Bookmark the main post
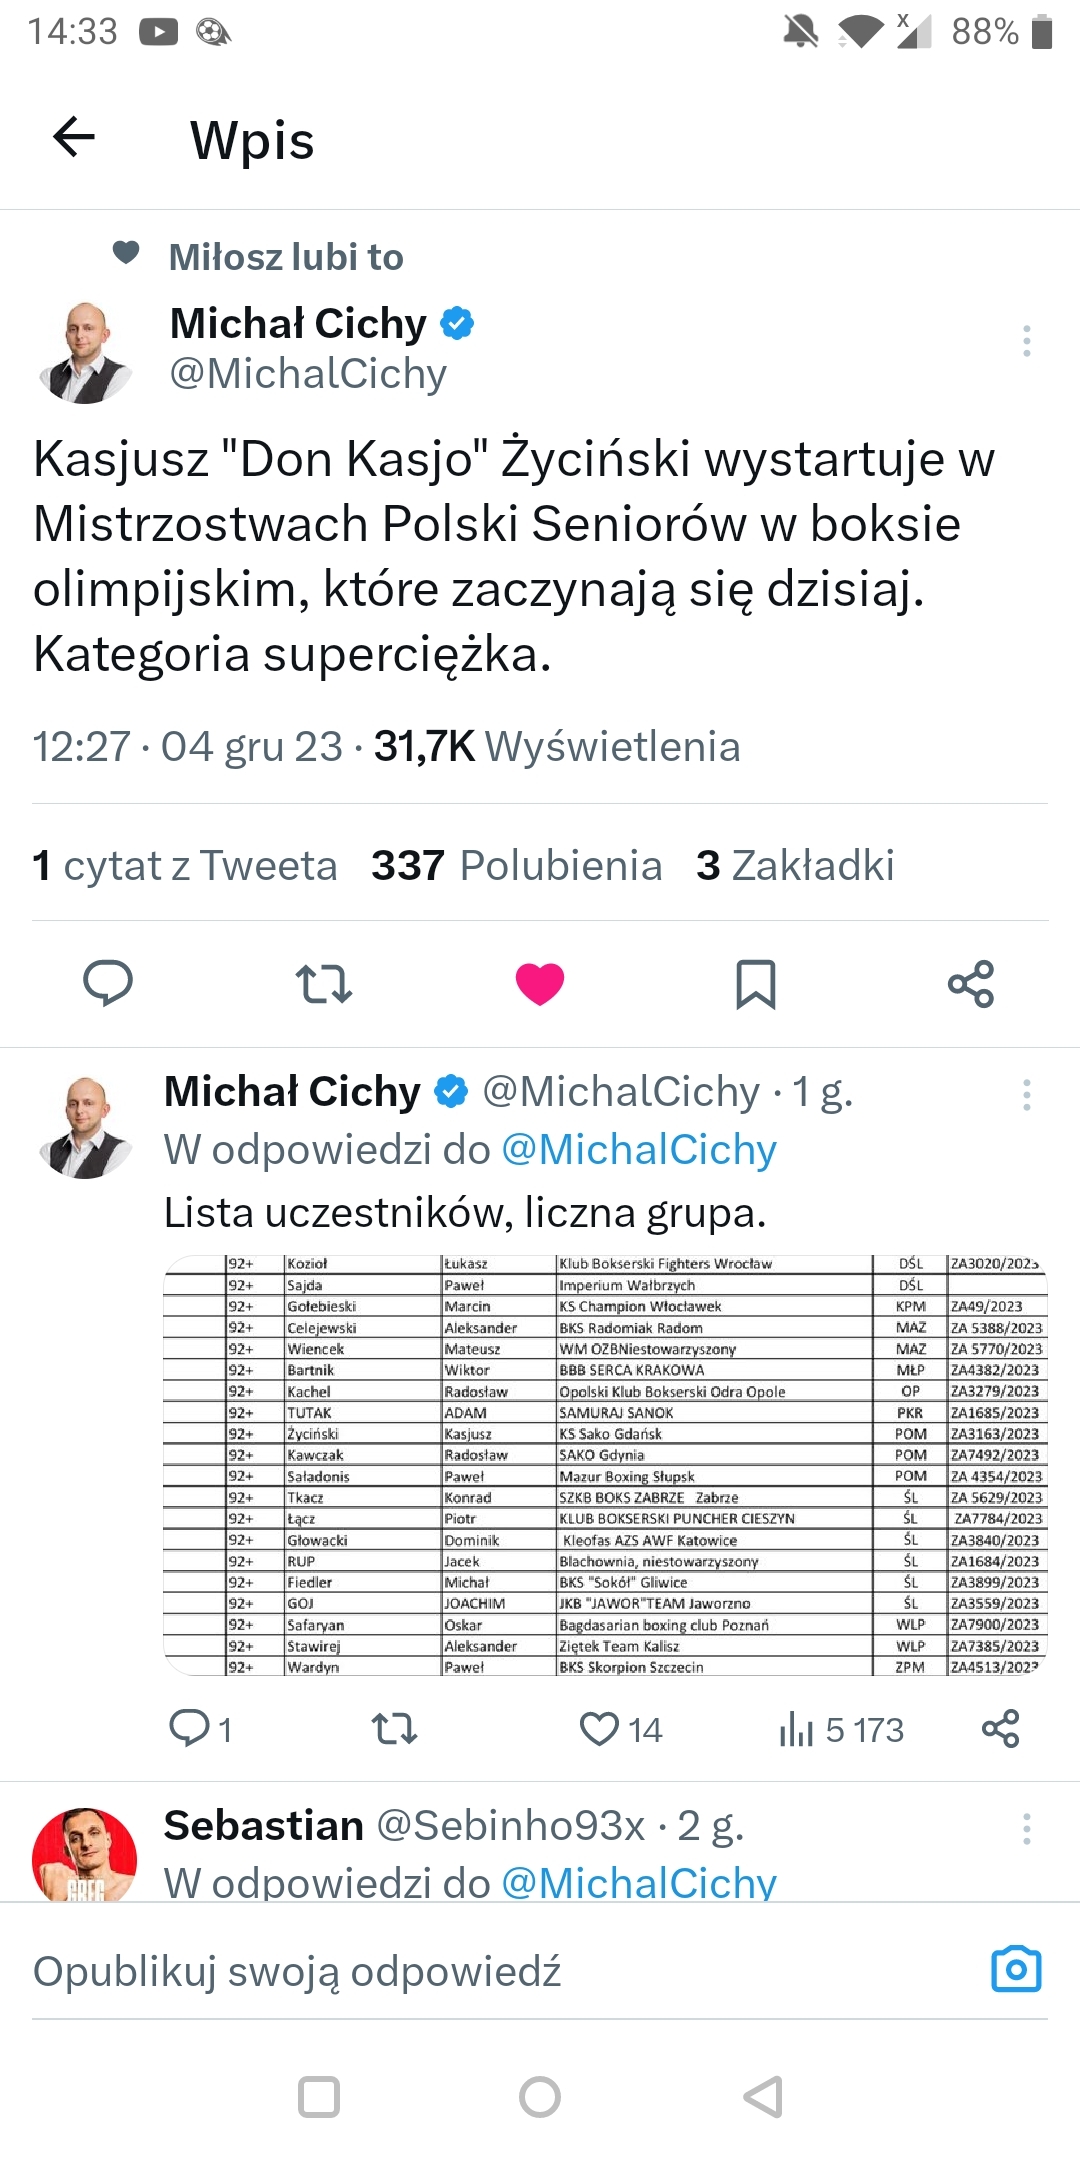This screenshot has width=1080, height=2160. pos(755,983)
